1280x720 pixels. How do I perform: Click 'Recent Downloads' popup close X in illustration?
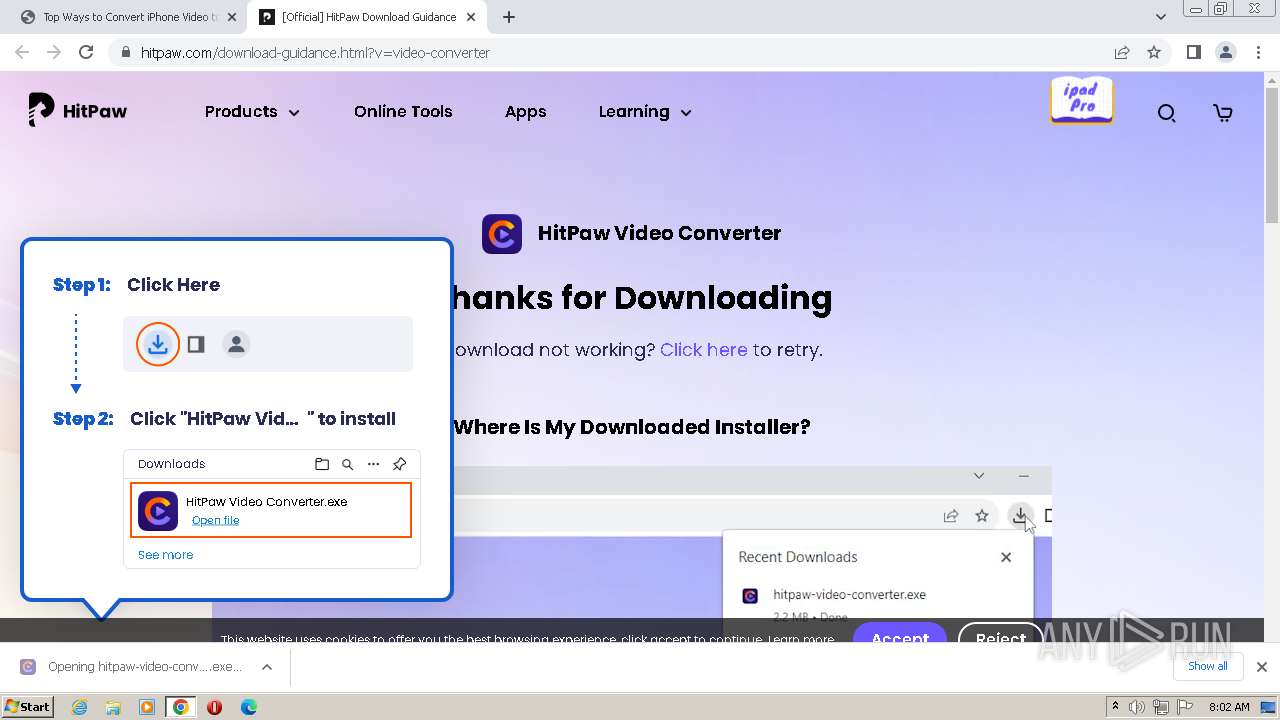pyautogui.click(x=1006, y=557)
